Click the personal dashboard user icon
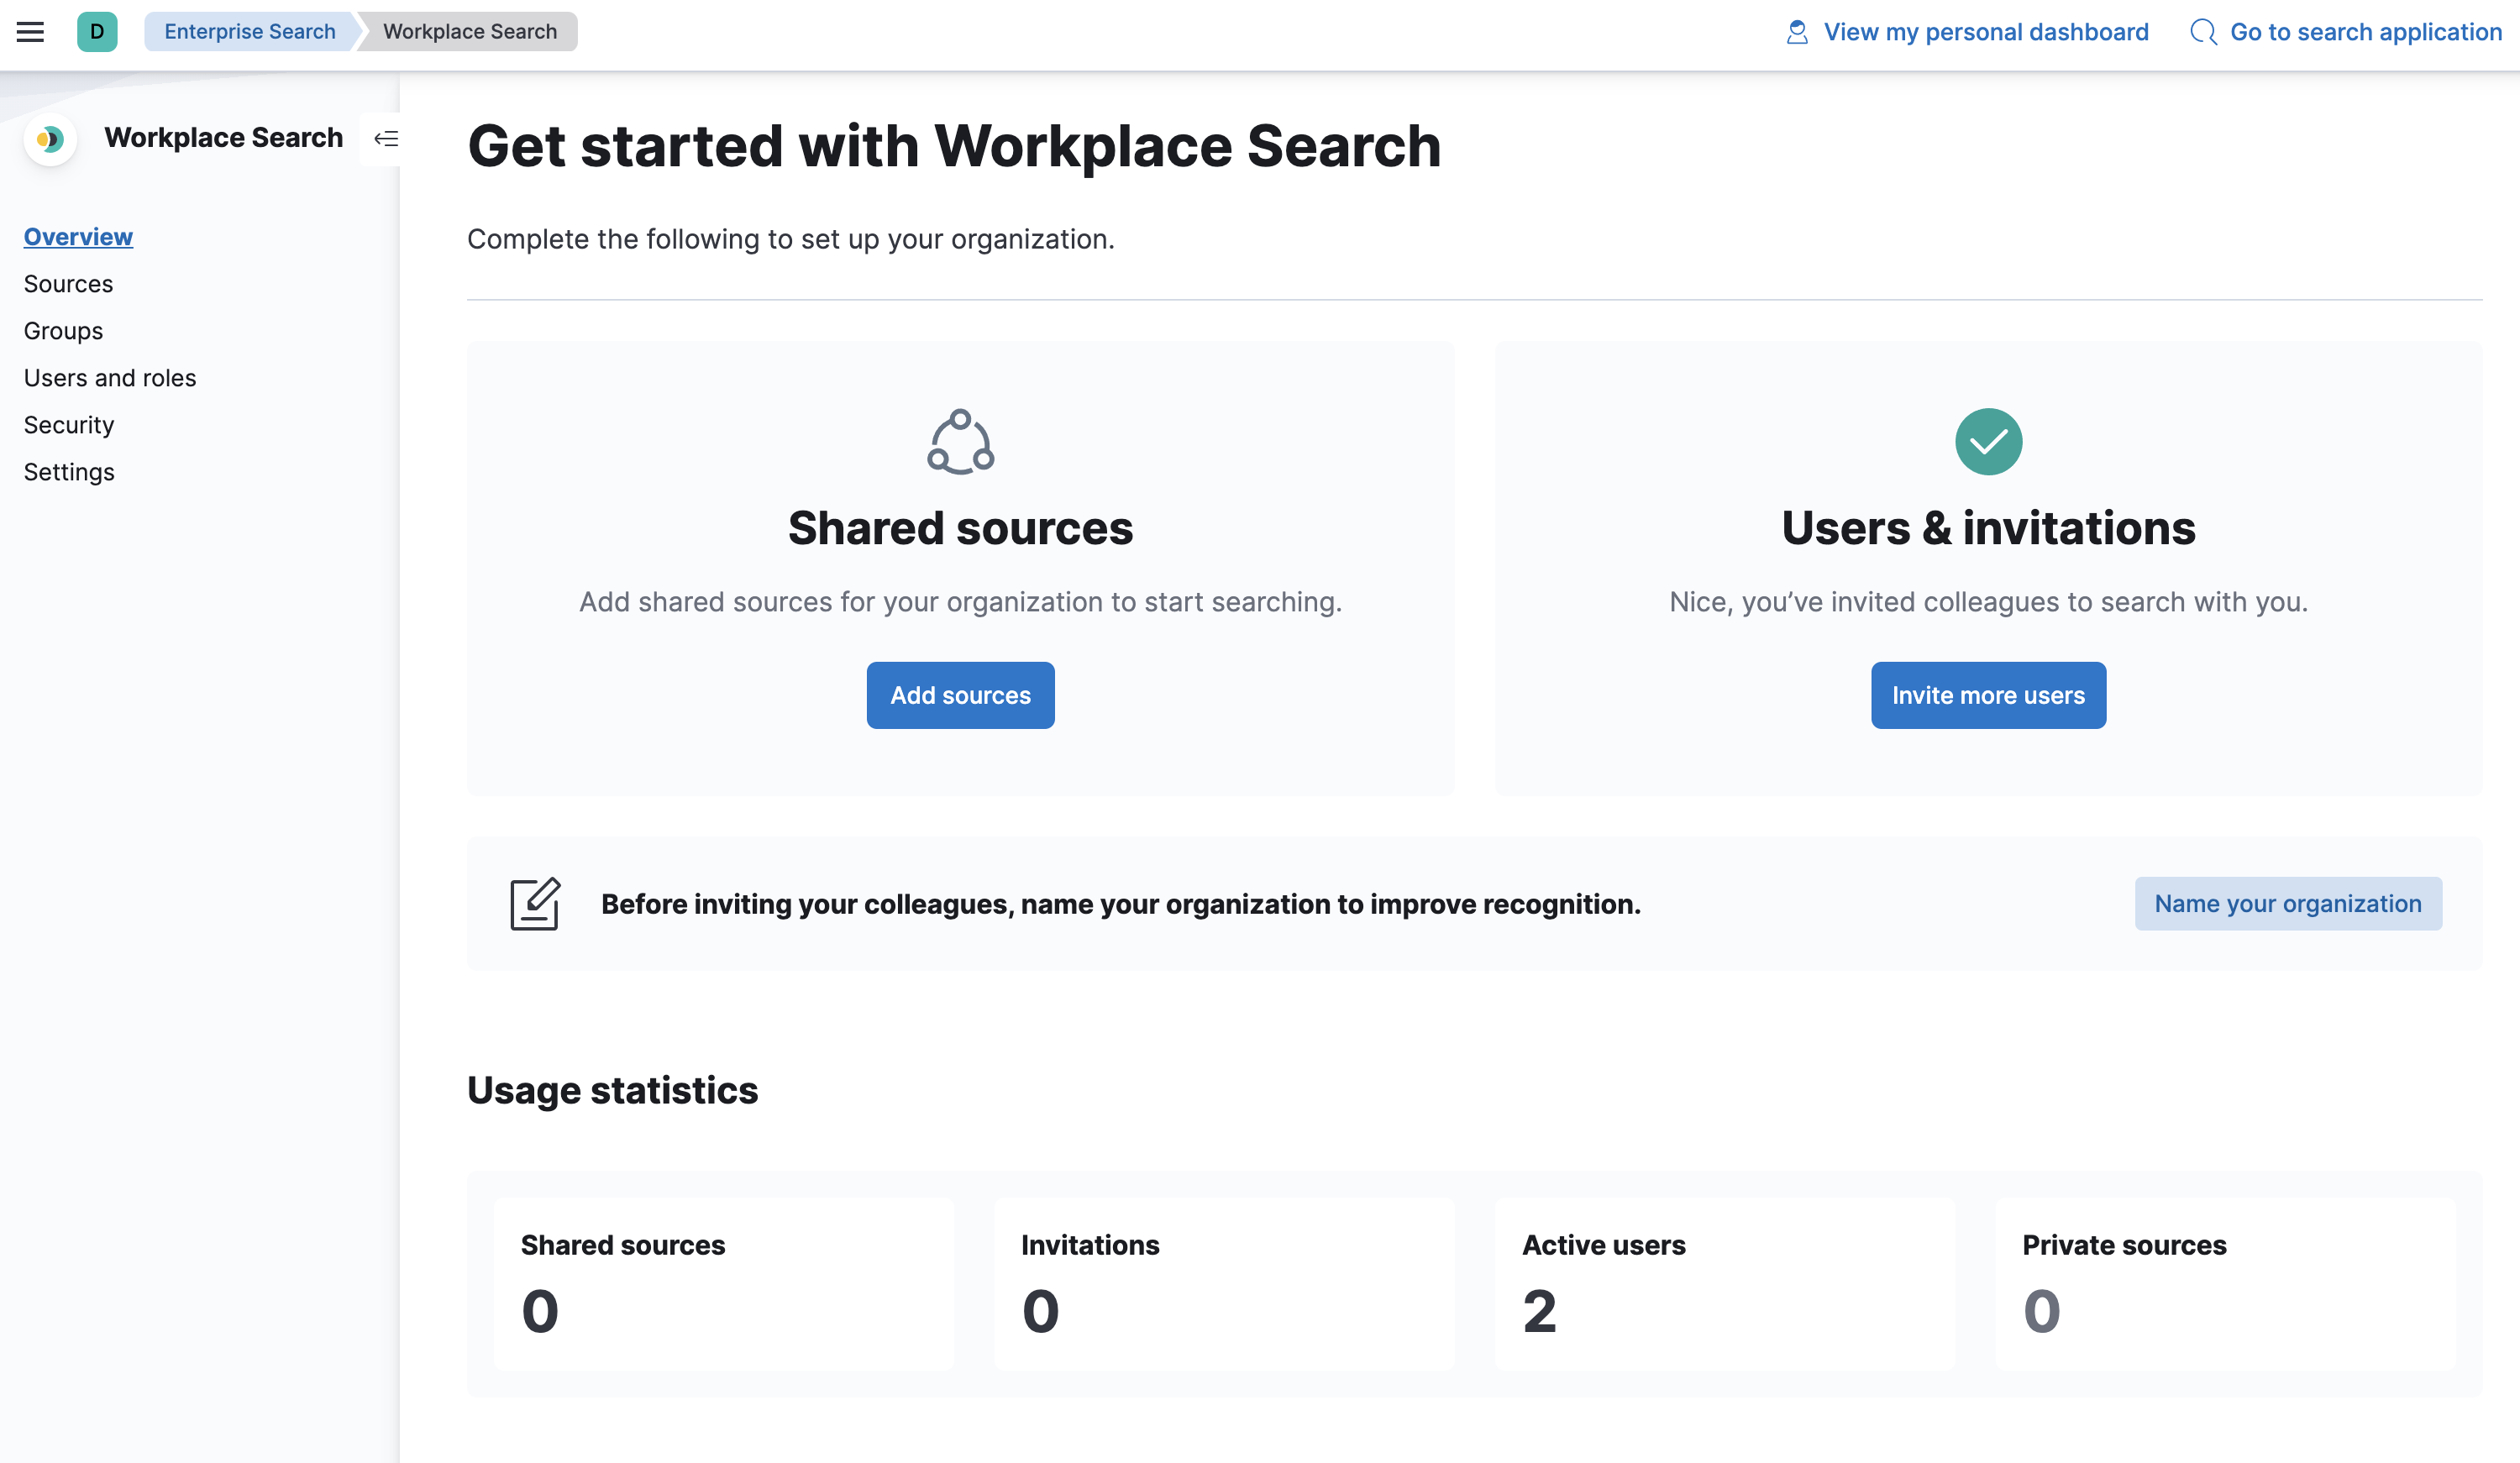This screenshot has height=1463, width=2520. 1797,32
